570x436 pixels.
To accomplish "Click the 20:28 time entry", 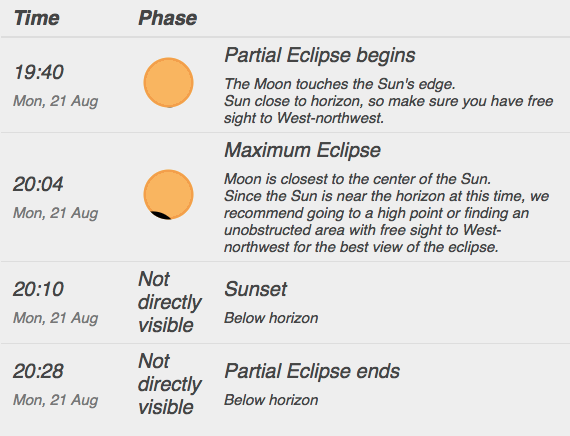I will 39,371.
